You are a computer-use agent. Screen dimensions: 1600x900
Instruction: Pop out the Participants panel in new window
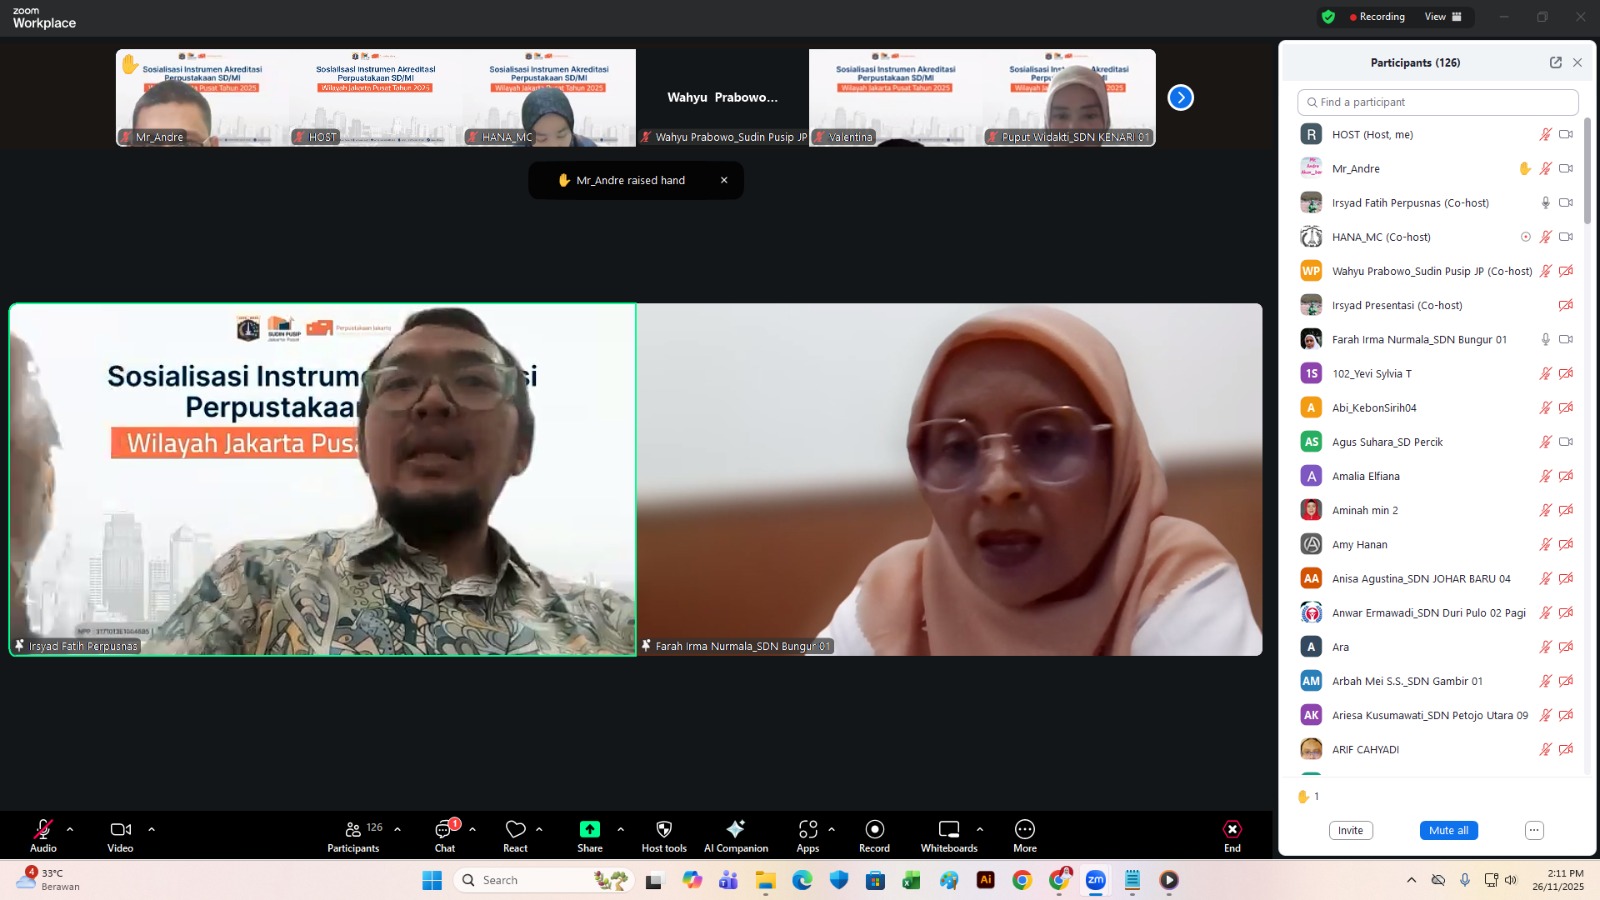(1555, 62)
